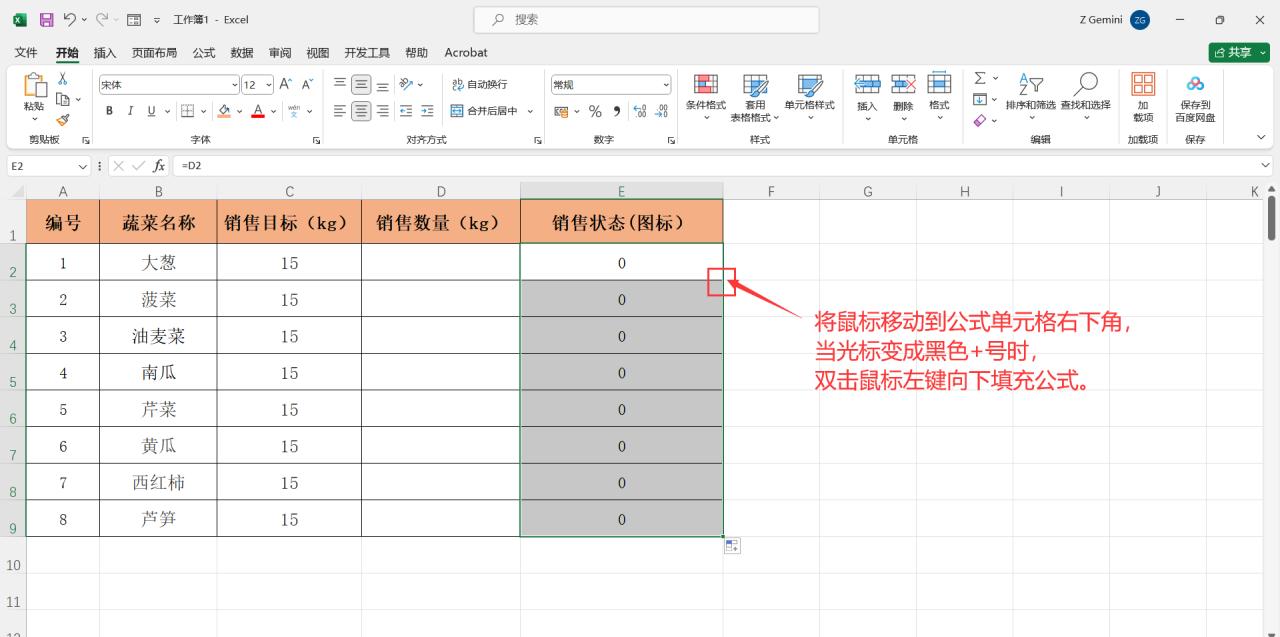
Task: Align text to bottom of cell
Action: point(382,85)
